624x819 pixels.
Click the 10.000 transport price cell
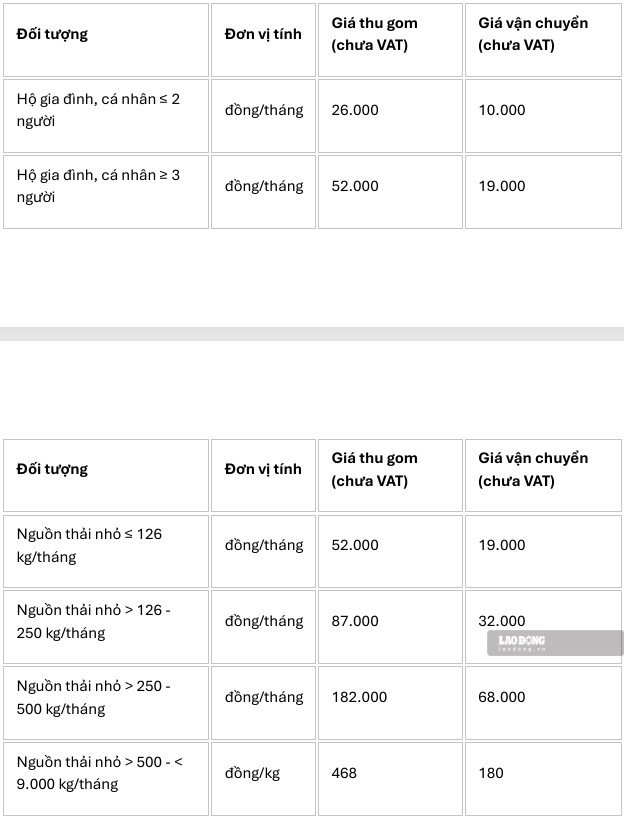coord(543,116)
